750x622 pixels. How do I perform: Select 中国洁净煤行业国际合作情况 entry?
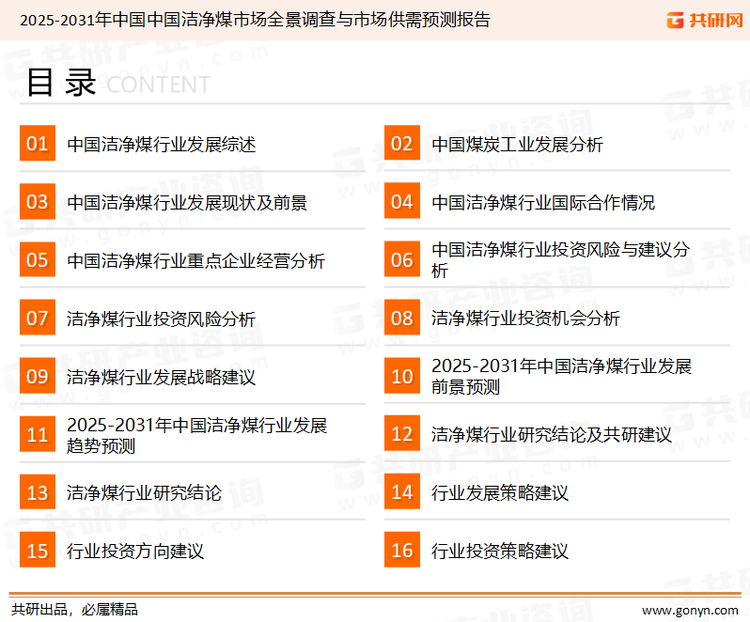pyautogui.click(x=543, y=202)
